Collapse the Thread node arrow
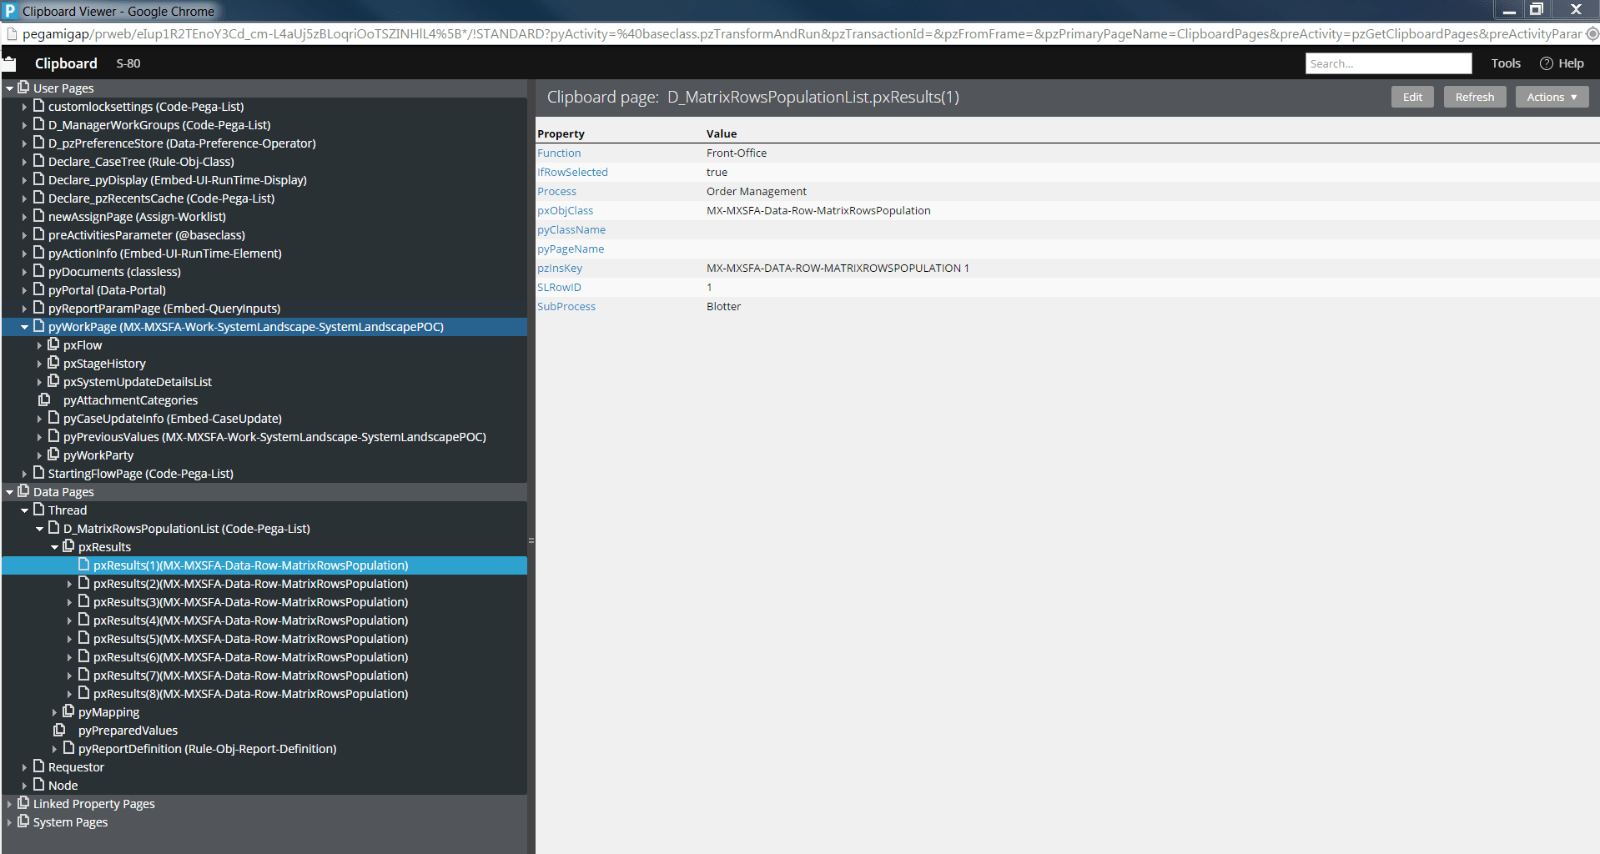Screen dimensions: 1600x854 [x=25, y=511]
